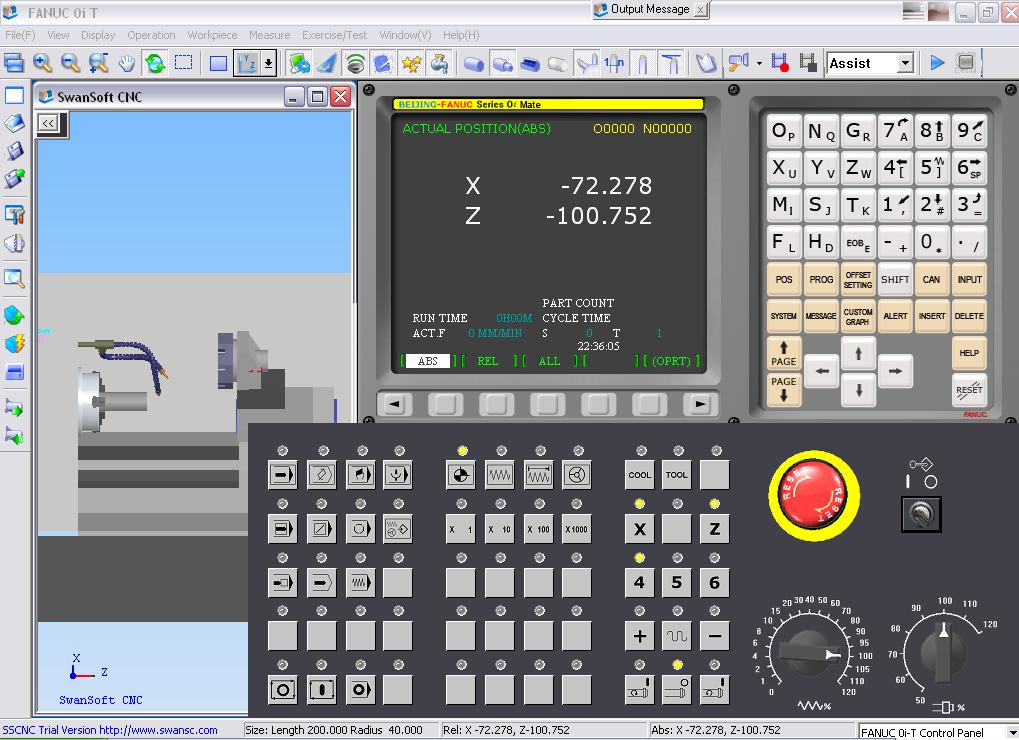Toggle the program protect key switch
Viewport: 1019px width, 740px height.
[x=921, y=515]
